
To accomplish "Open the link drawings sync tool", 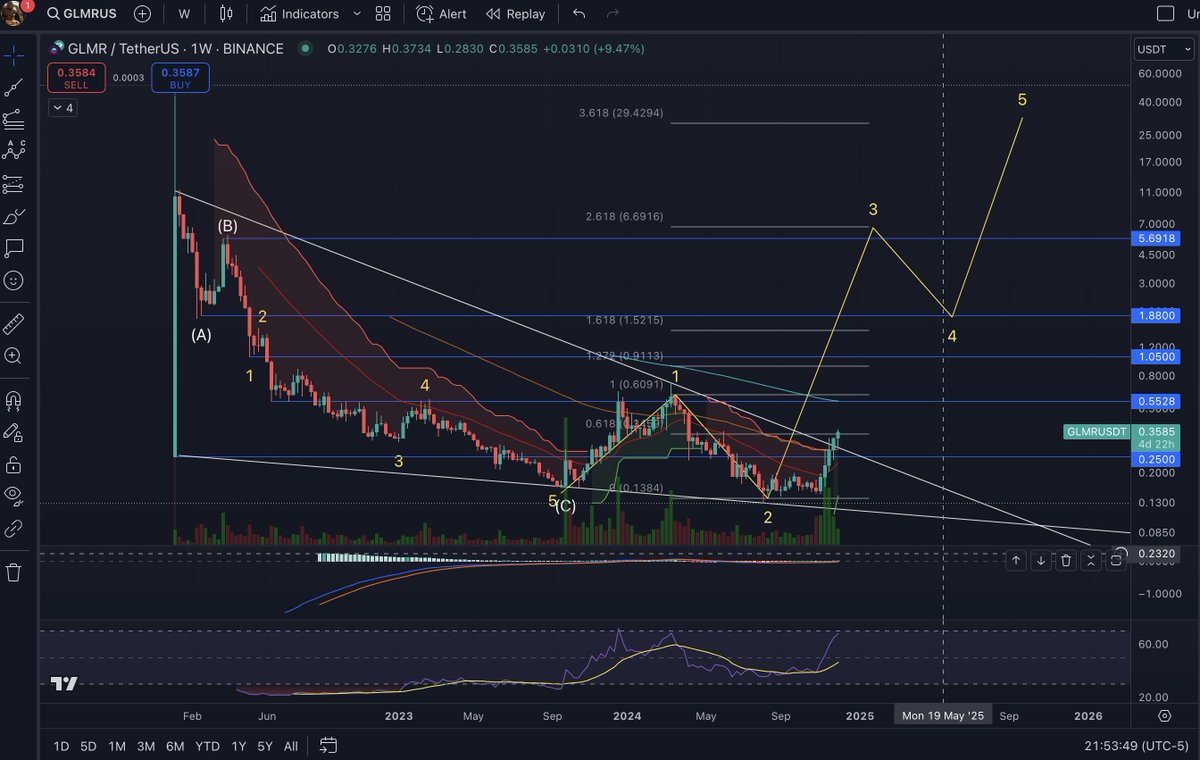I will (13, 527).
